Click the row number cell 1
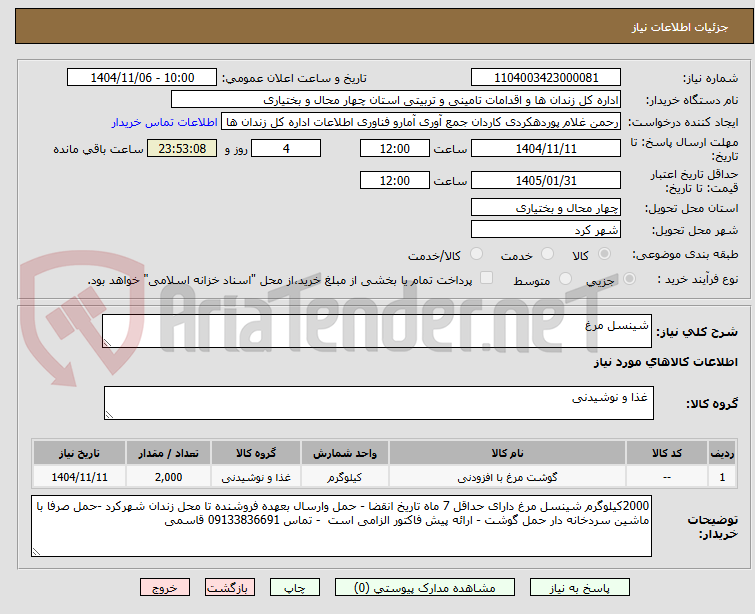The height and width of the screenshot is (614, 755). tap(722, 477)
